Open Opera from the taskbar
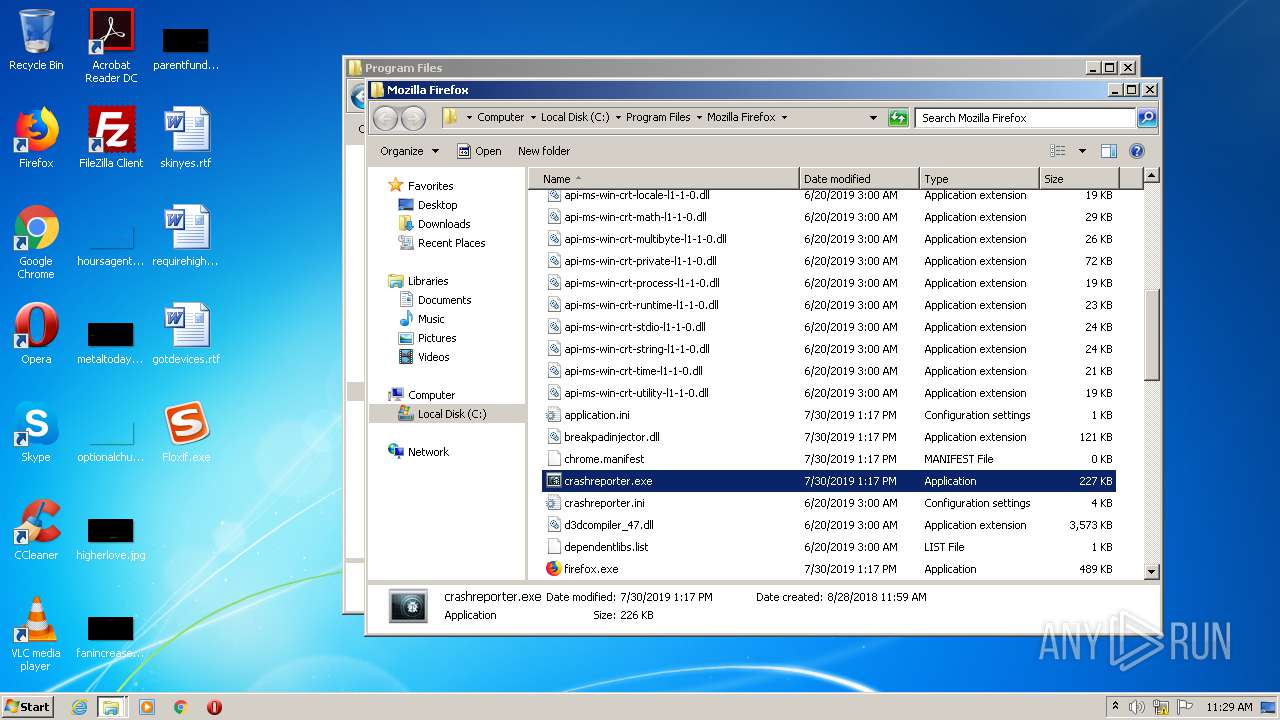 [214, 707]
